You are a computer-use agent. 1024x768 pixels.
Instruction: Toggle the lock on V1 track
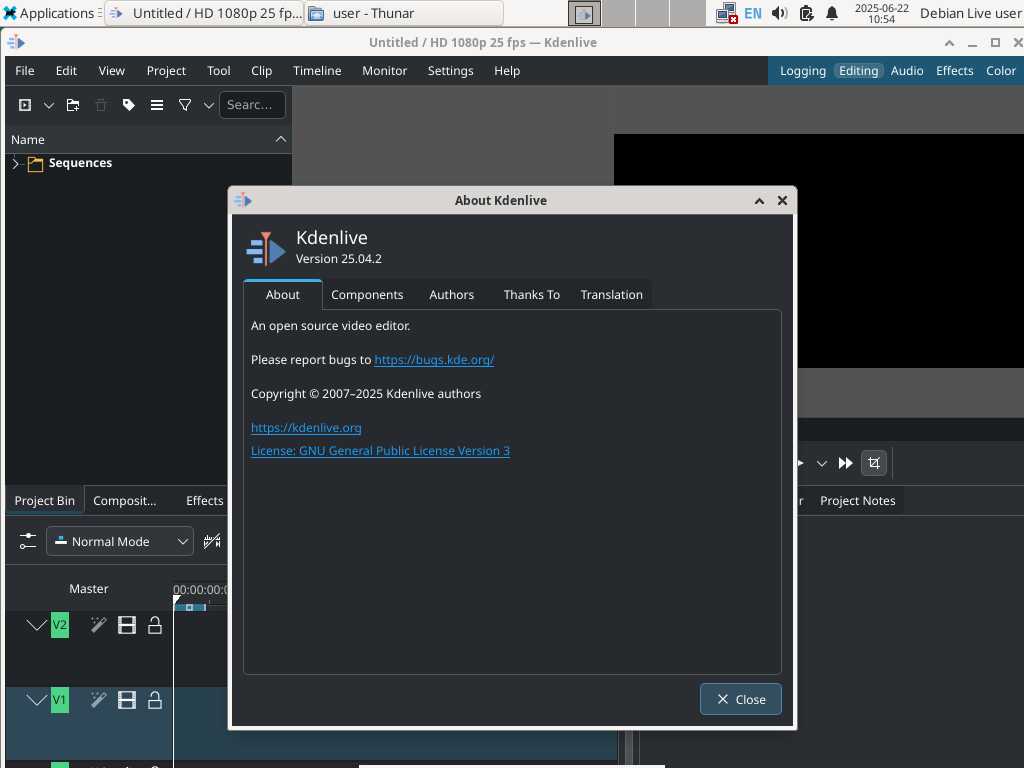click(155, 700)
